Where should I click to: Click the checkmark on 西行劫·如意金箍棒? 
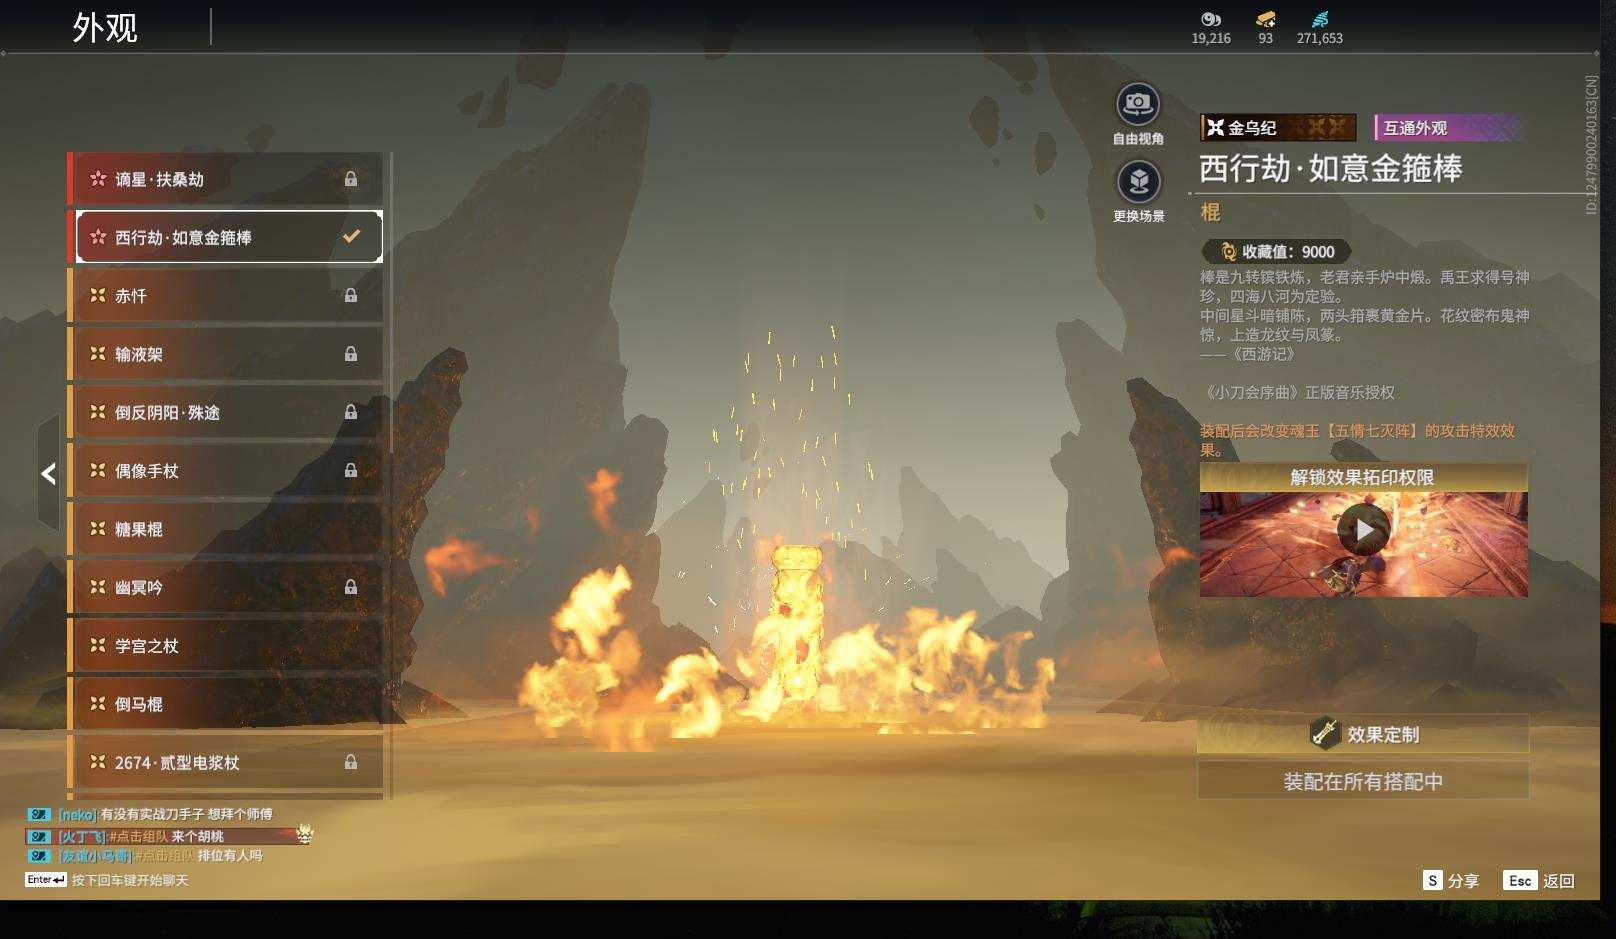[351, 237]
